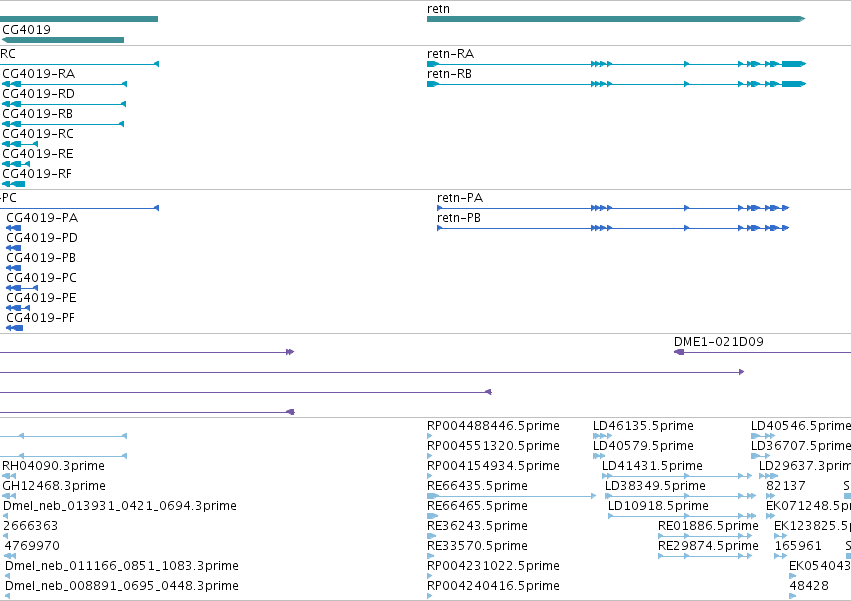Image resolution: width=851 pixels, height=601 pixels.
Task: Click the CG4019-PA protein label
Action: (x=42, y=218)
